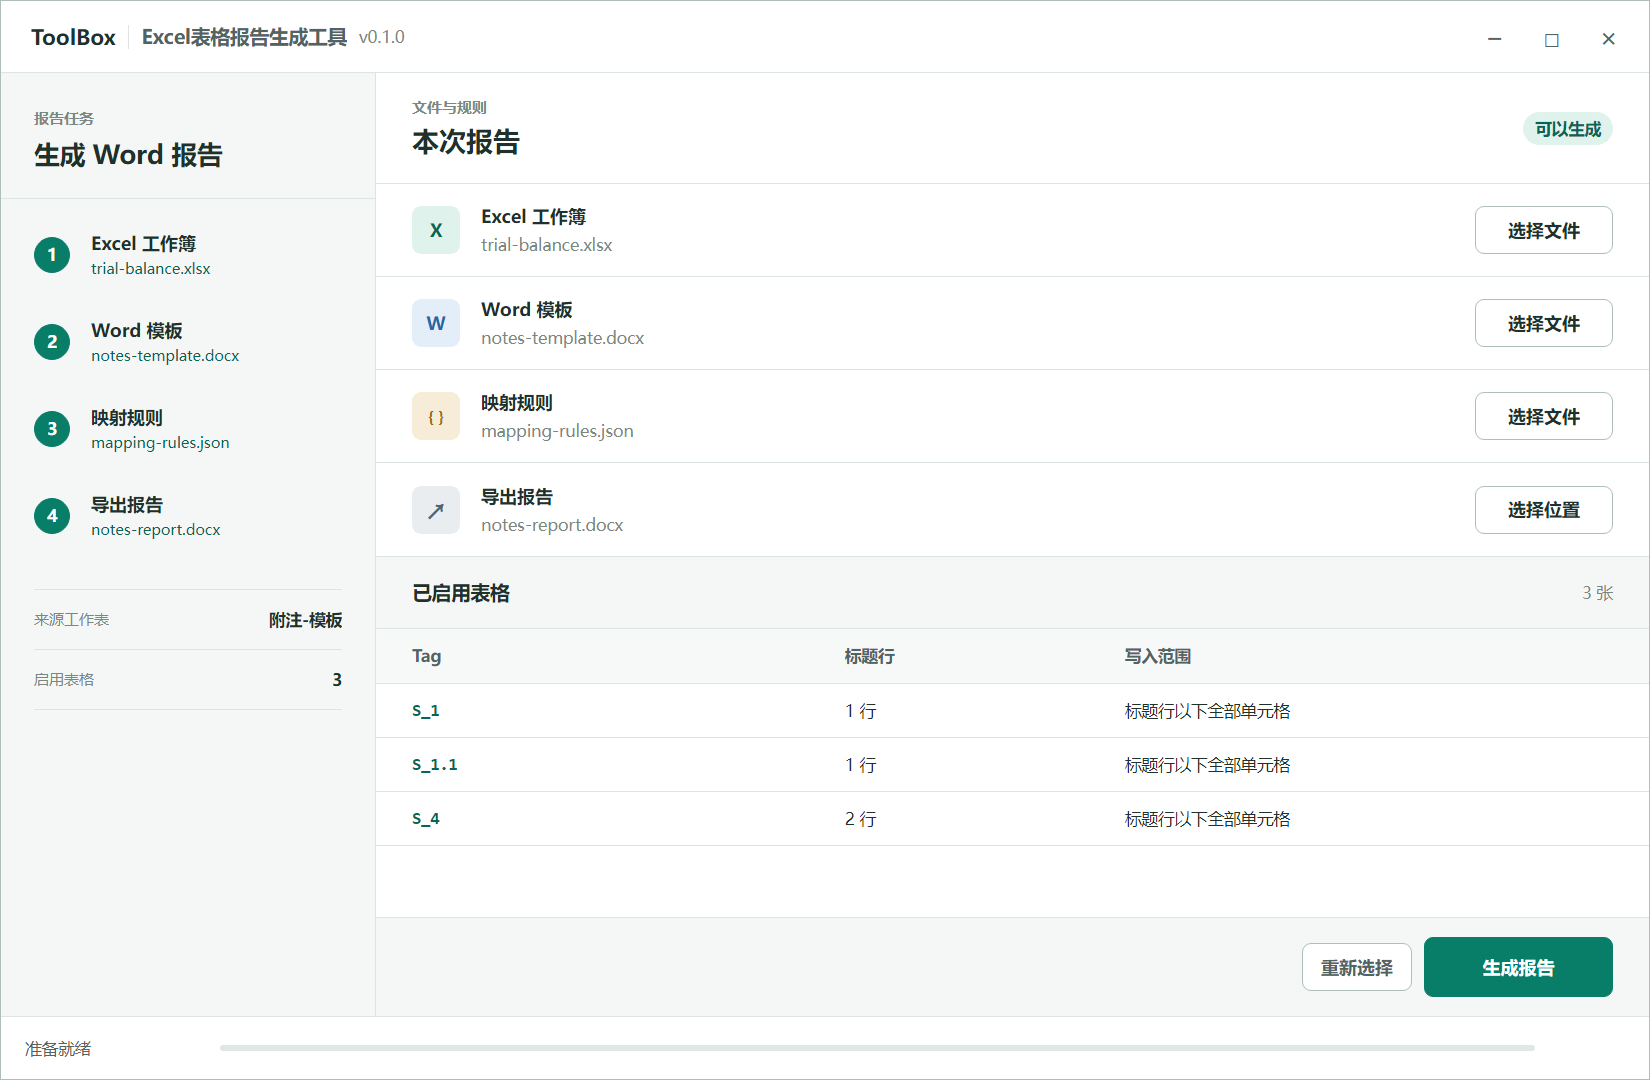Click the Tag column header
Viewport: 1650px width, 1080px height.
click(x=426, y=656)
